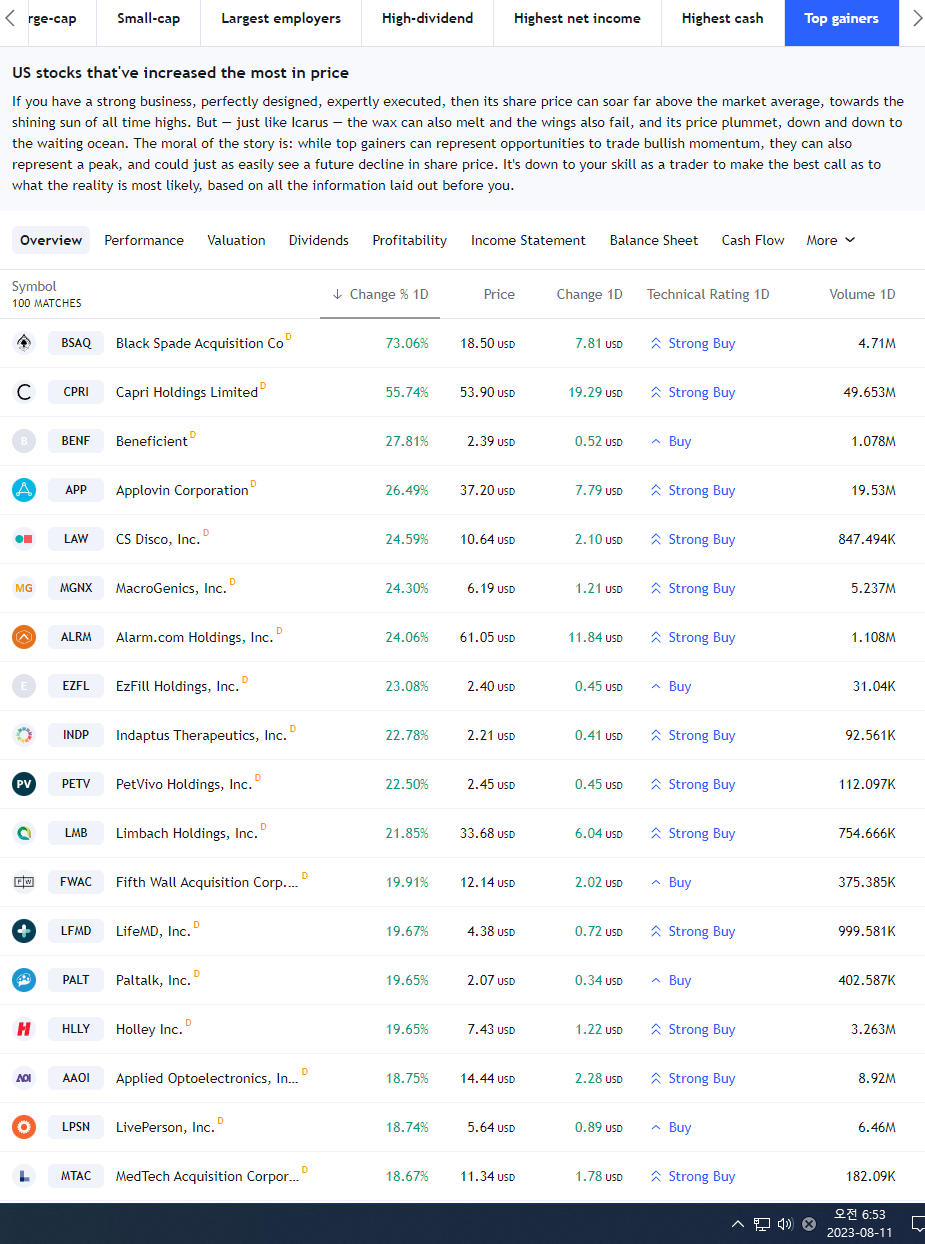The height and width of the screenshot is (1244, 925).
Task: Switch to the Income Statement view
Action: [x=528, y=240]
